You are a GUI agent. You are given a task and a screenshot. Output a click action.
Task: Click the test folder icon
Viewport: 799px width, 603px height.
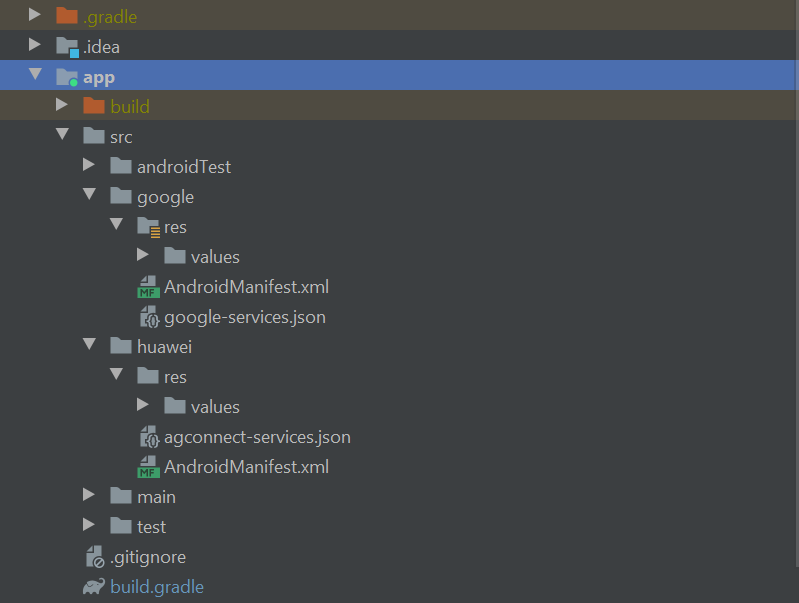click(121, 526)
